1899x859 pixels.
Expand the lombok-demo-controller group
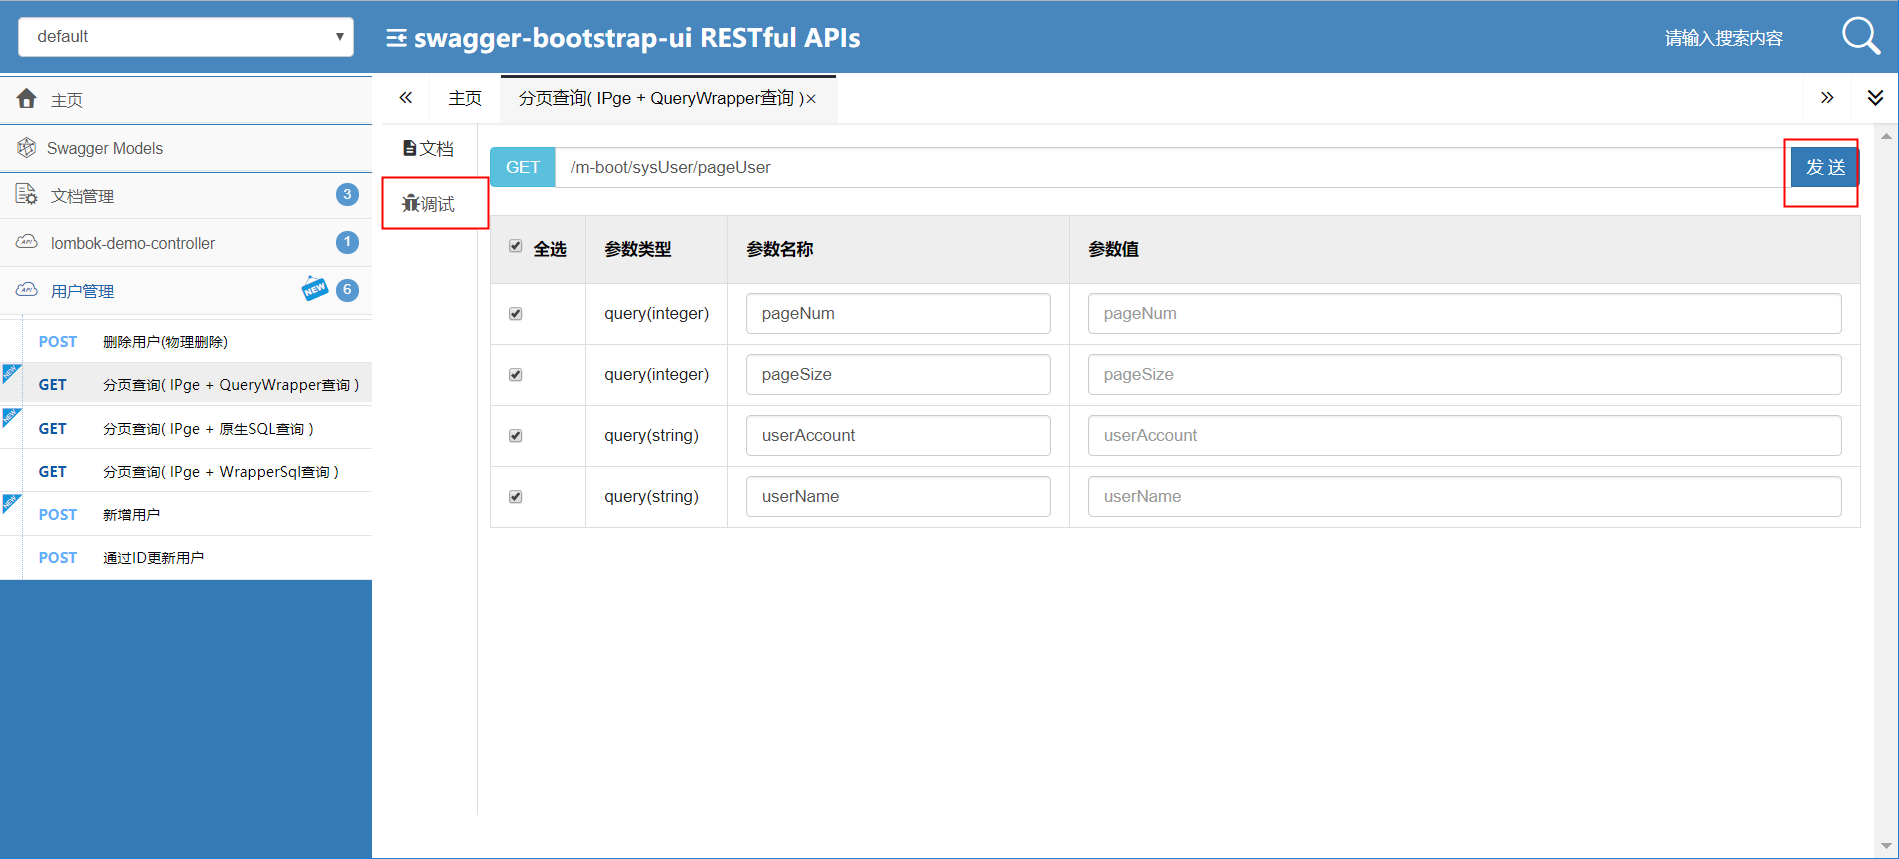186,243
